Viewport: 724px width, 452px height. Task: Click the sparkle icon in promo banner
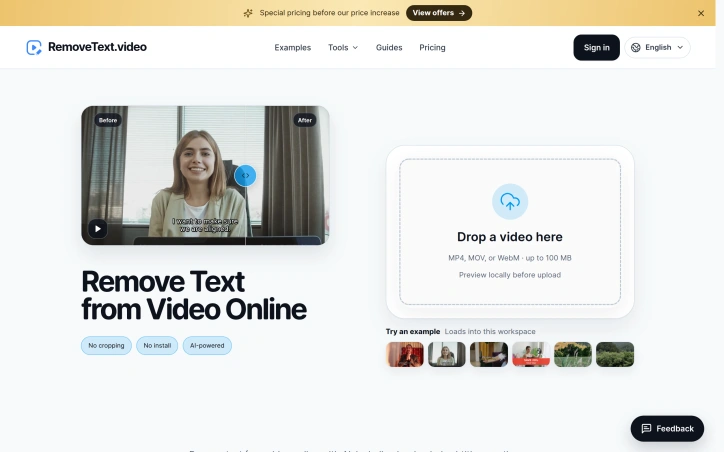tap(248, 13)
